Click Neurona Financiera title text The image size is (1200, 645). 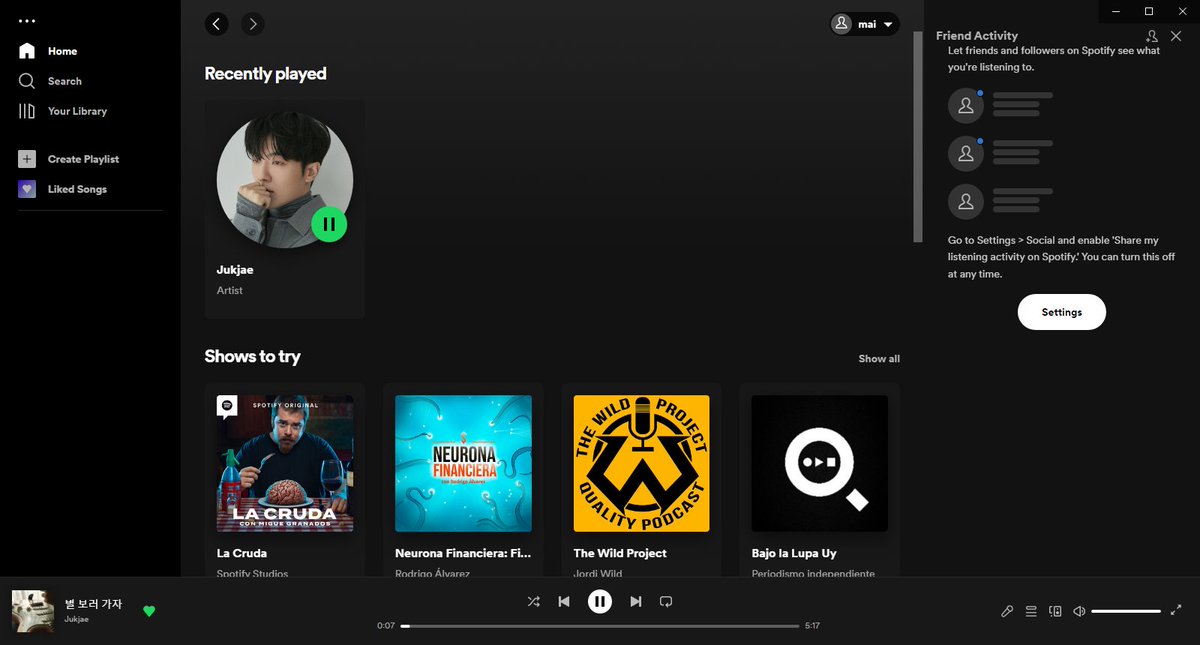(x=463, y=553)
